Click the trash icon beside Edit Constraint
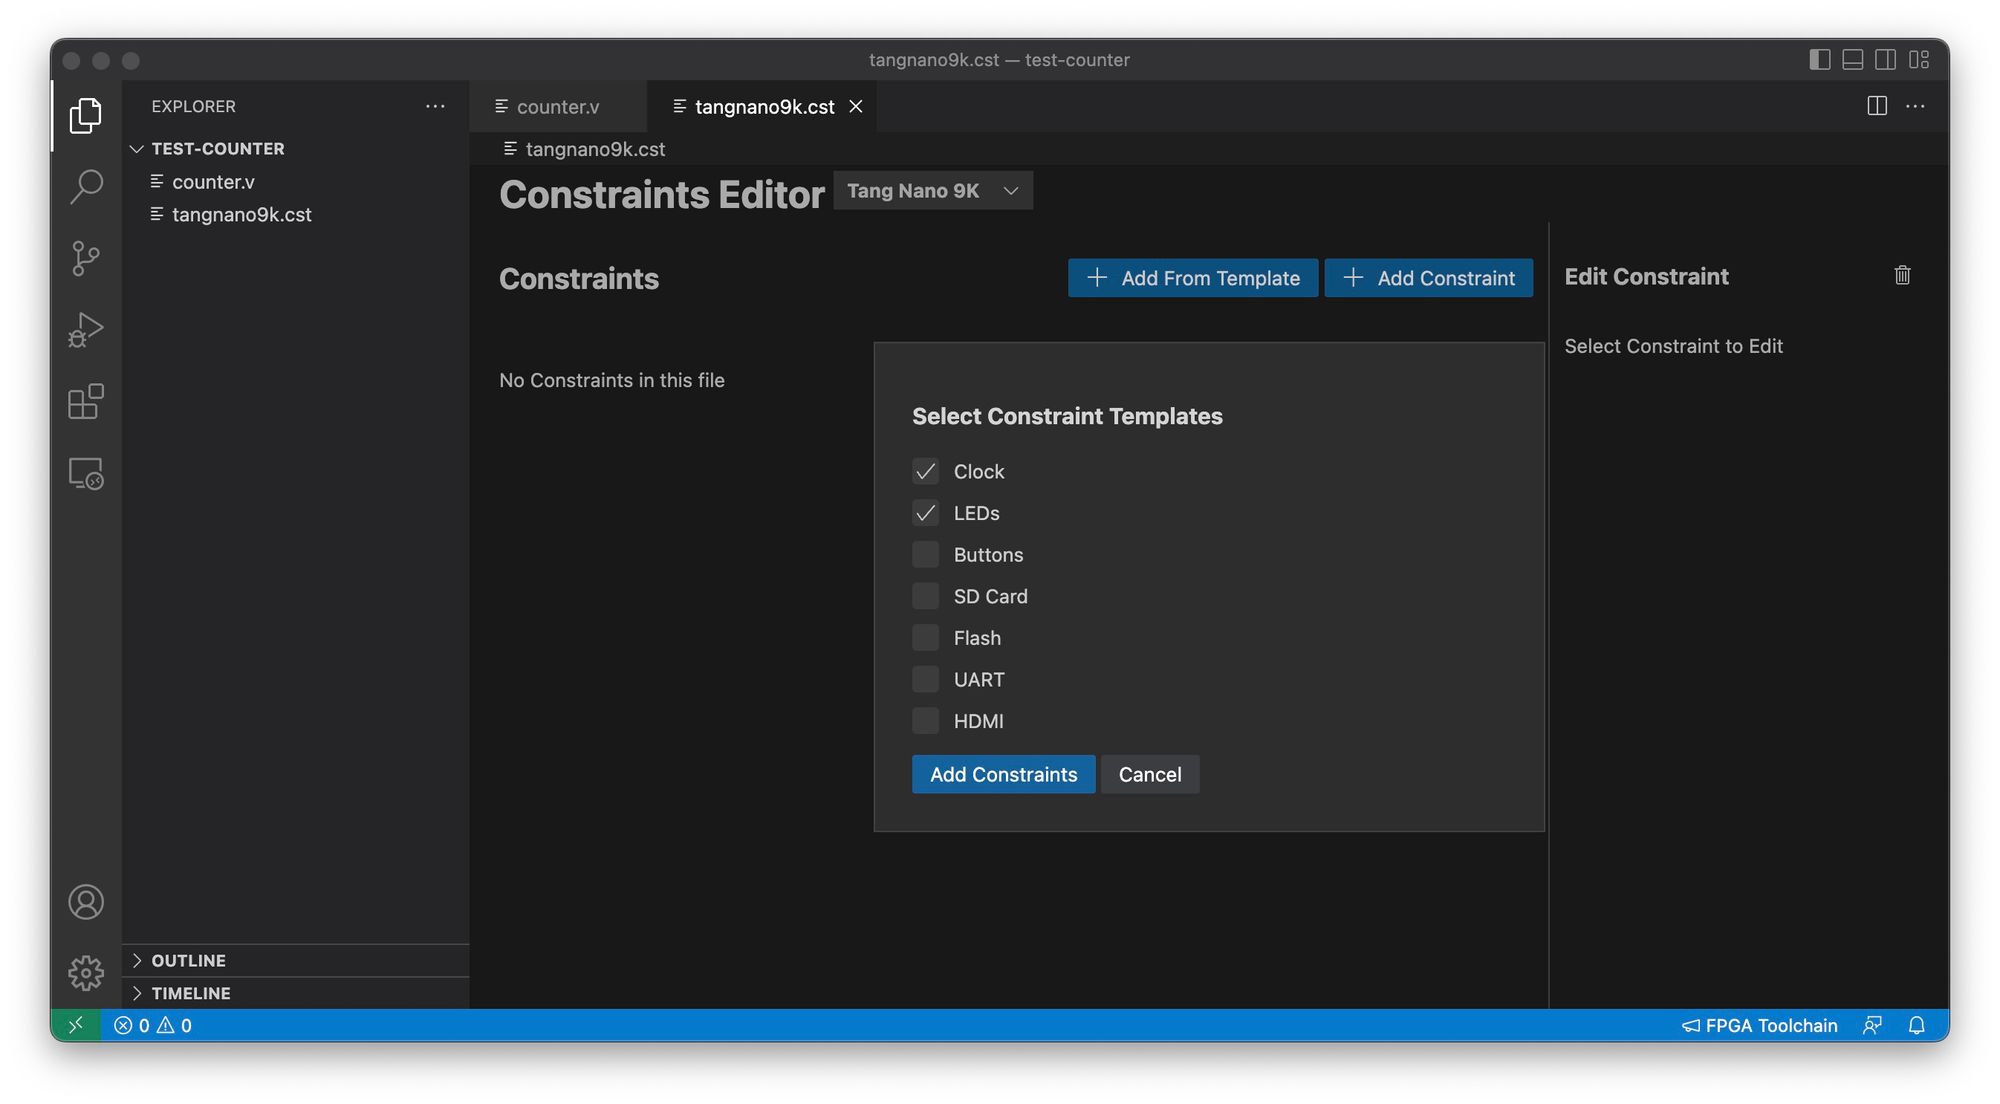 [1902, 275]
